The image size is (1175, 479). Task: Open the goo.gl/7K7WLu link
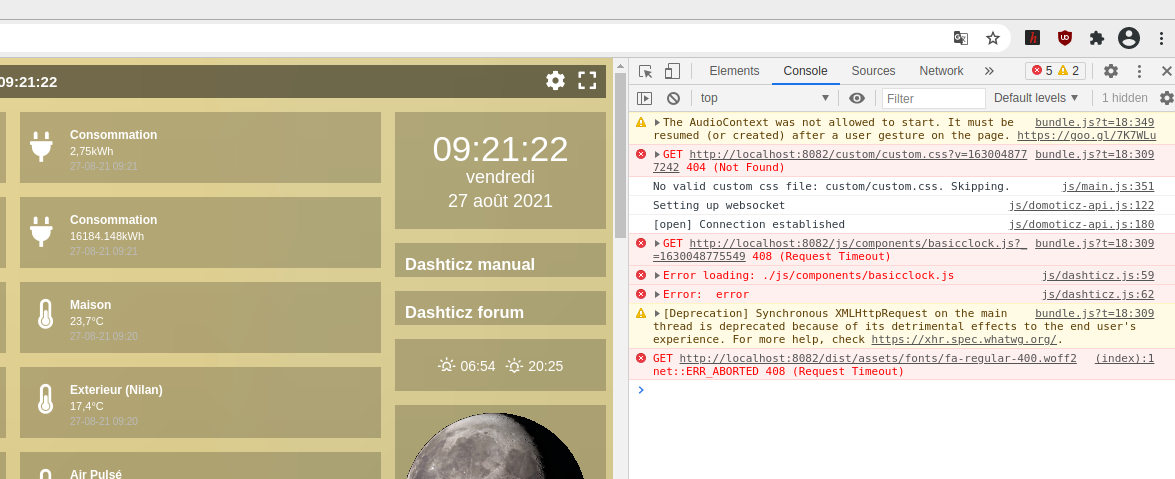(1087, 136)
